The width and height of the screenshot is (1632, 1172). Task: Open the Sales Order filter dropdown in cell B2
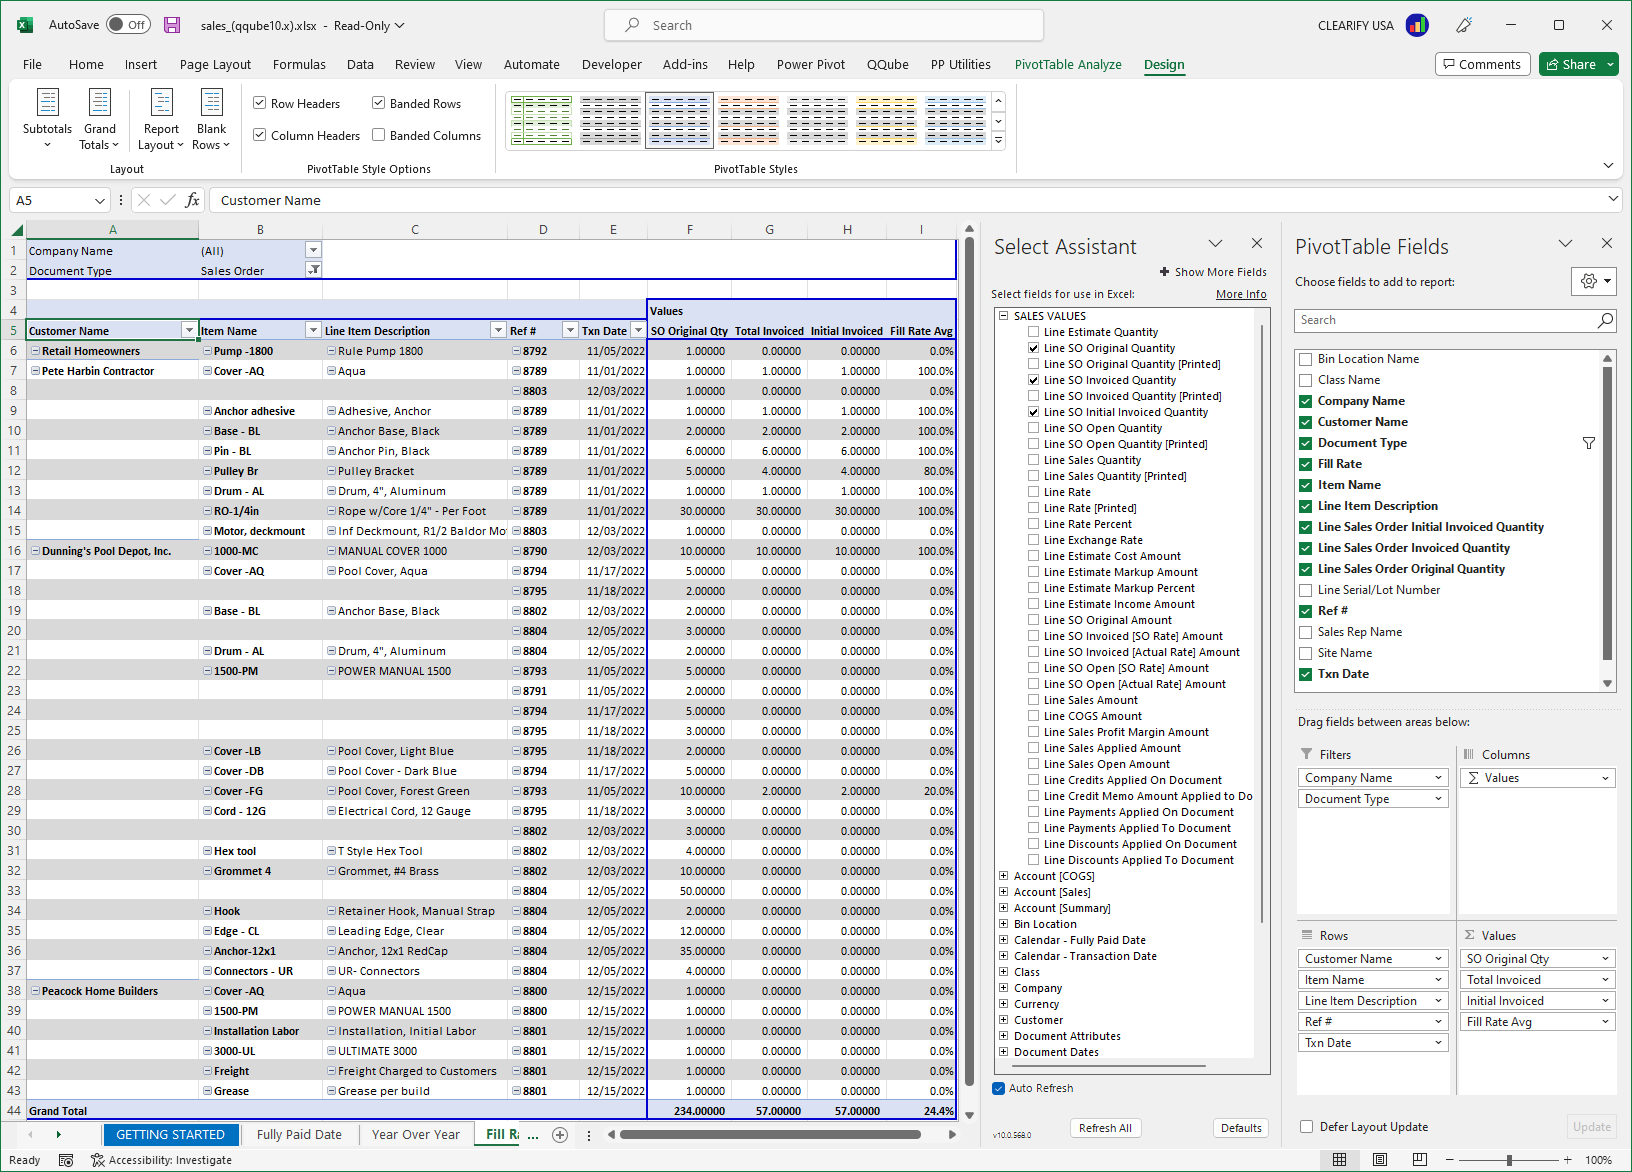(x=313, y=270)
